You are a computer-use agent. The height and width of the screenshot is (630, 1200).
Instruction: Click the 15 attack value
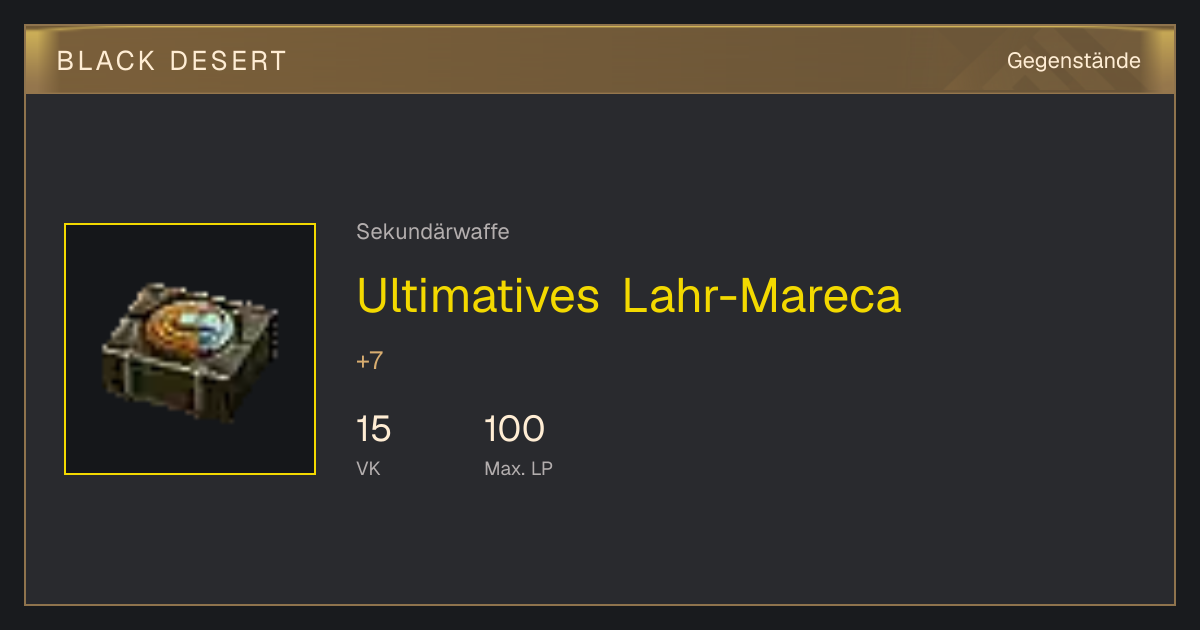(373, 430)
